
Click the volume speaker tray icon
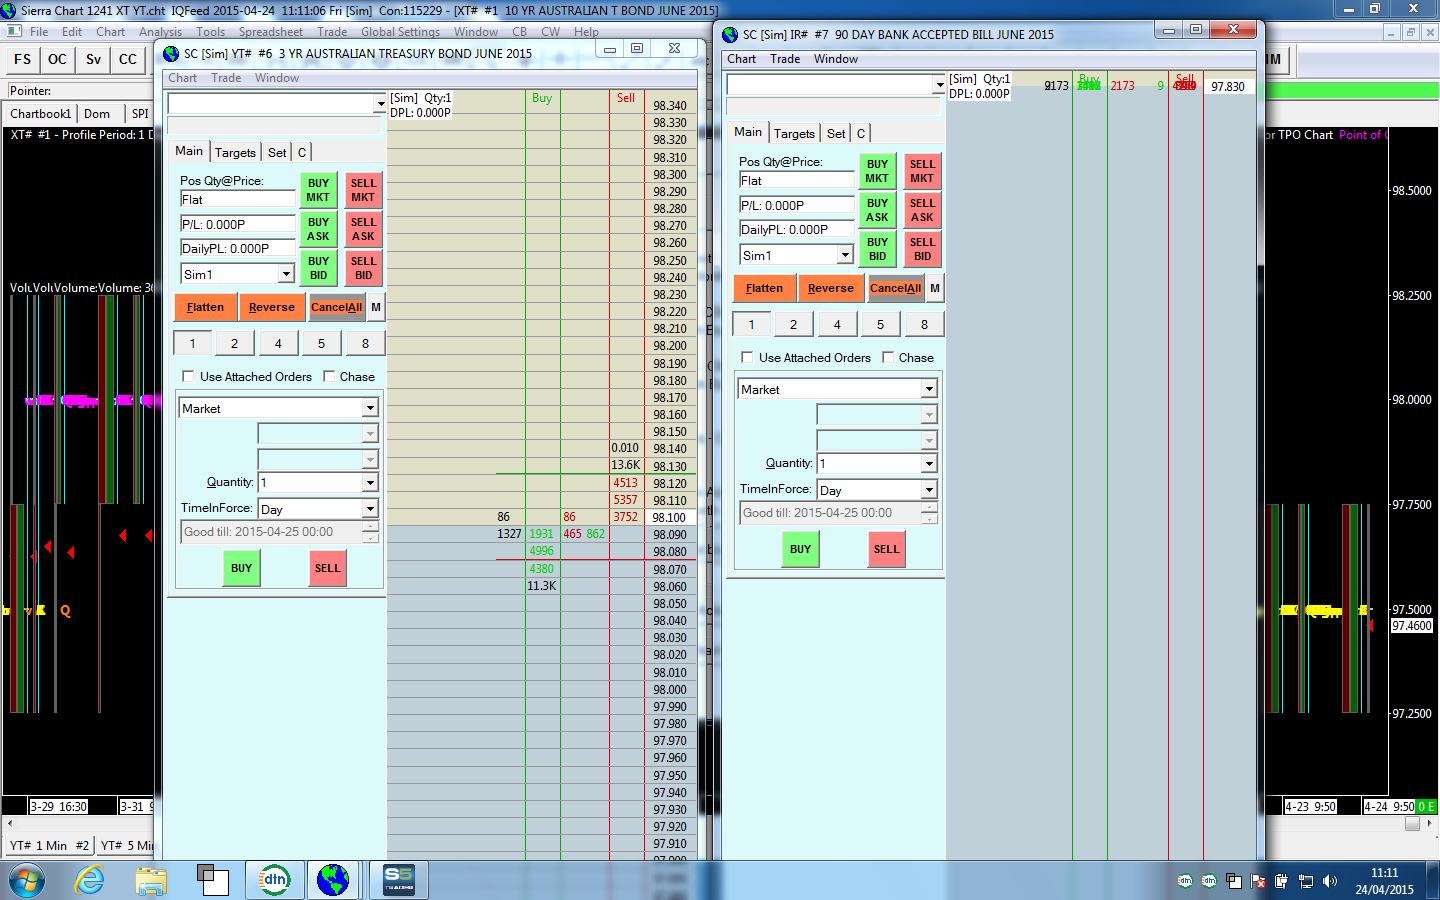tap(1330, 882)
